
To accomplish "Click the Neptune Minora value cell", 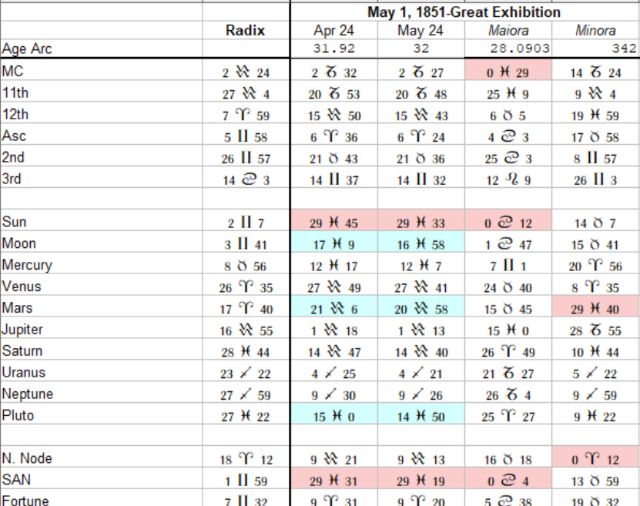I will point(596,393).
